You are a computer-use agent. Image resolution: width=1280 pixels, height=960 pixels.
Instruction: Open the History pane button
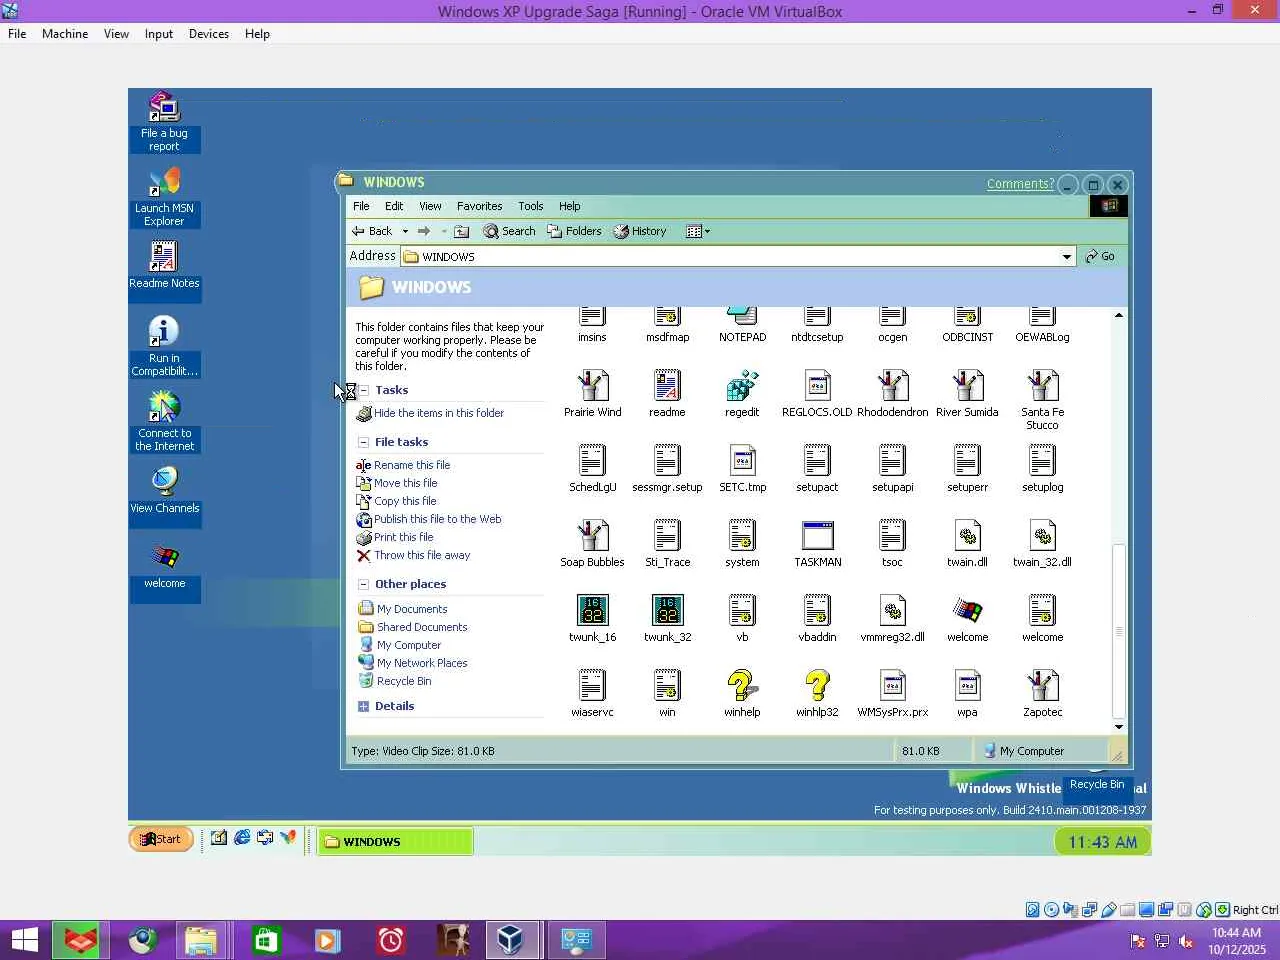pyautogui.click(x=640, y=231)
